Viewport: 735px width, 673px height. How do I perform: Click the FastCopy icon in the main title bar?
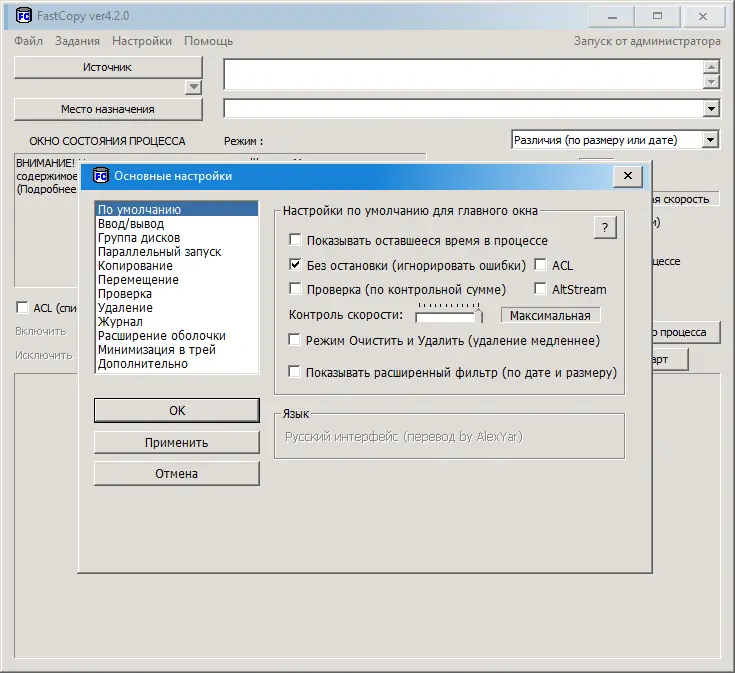(x=23, y=15)
